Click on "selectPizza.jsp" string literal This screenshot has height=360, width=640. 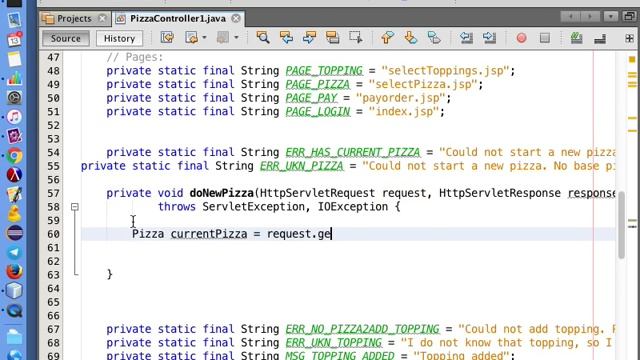coord(423,84)
